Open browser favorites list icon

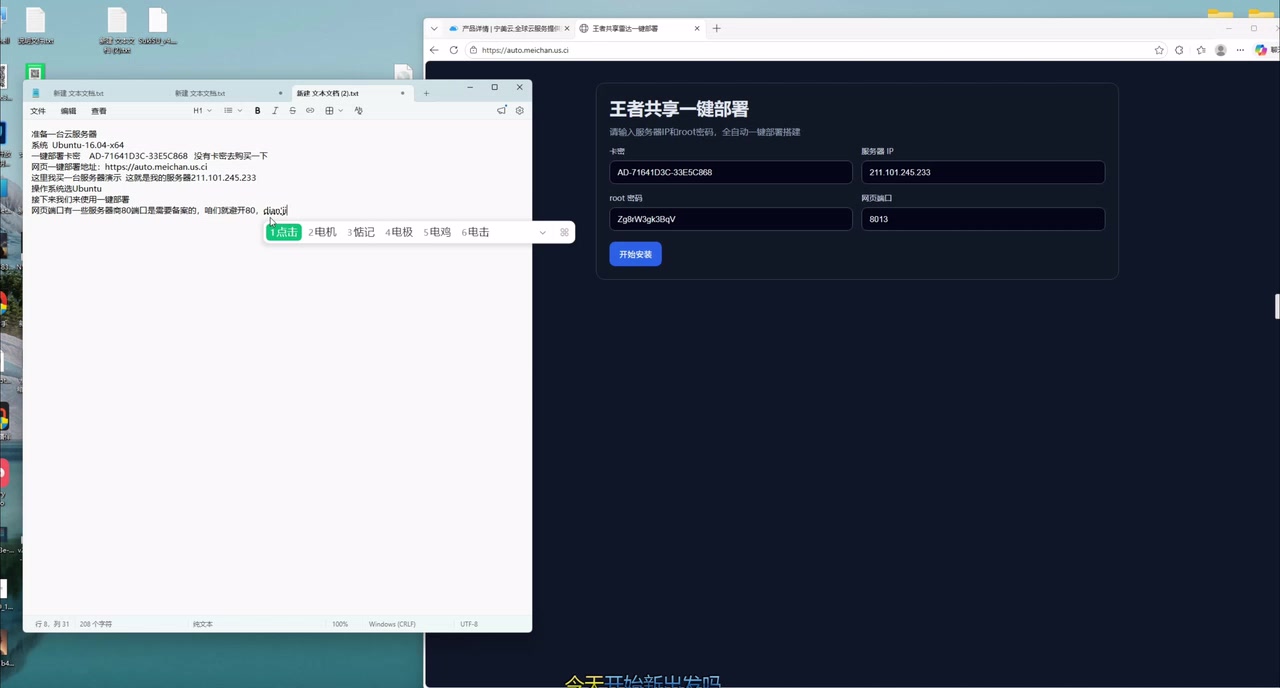click(1200, 50)
